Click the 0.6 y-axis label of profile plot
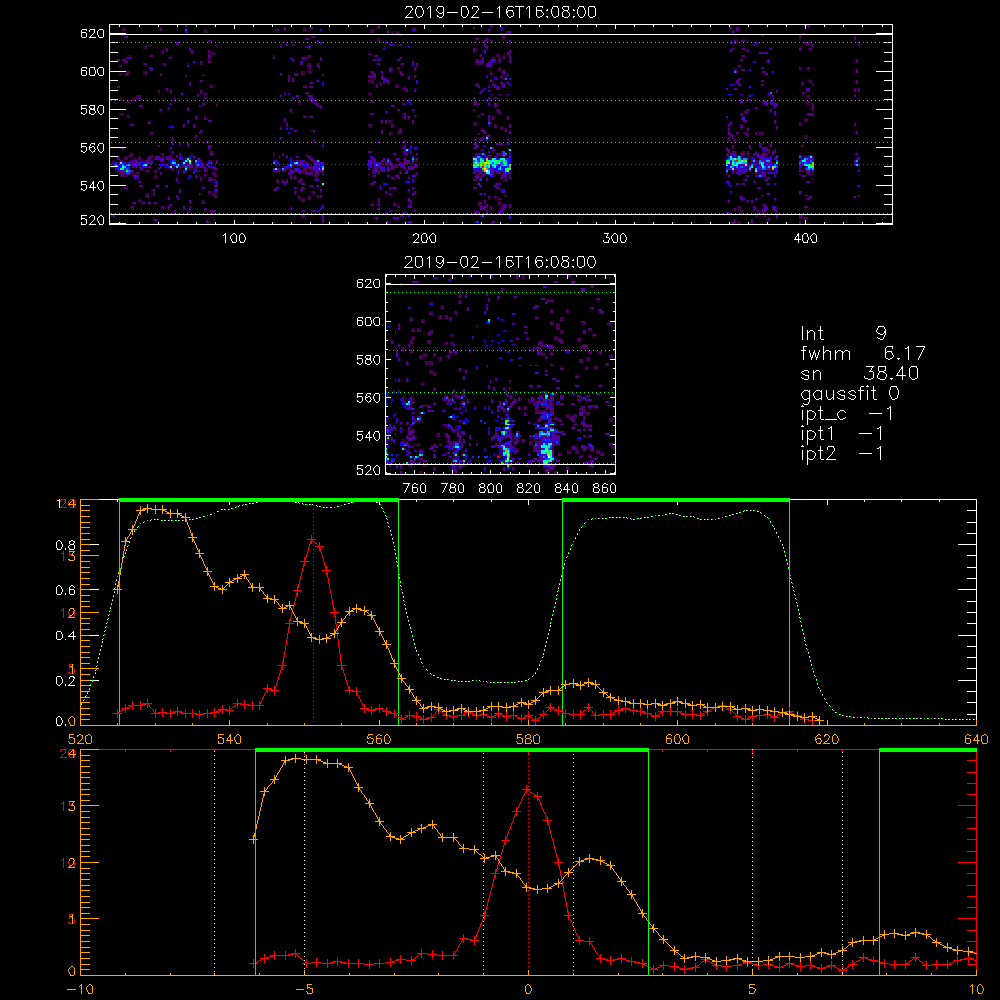The image size is (1000, 1000). tap(66, 591)
